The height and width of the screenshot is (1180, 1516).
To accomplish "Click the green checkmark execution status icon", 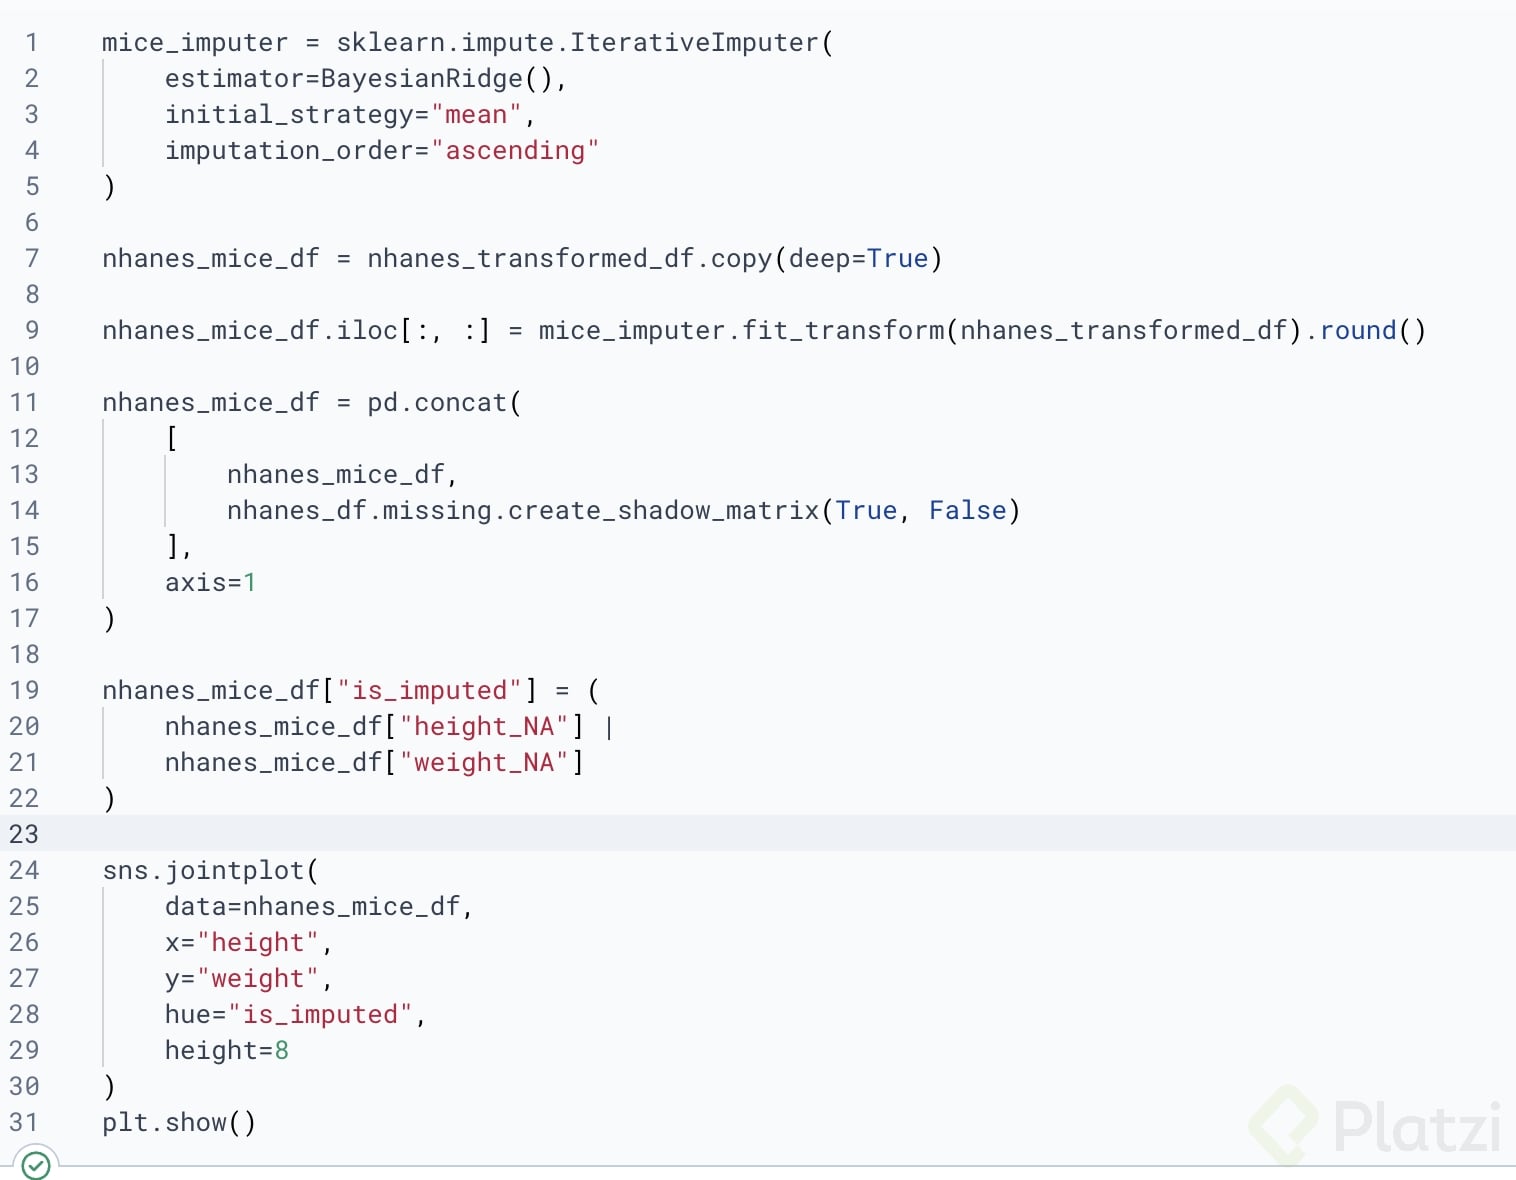I will (x=36, y=1165).
